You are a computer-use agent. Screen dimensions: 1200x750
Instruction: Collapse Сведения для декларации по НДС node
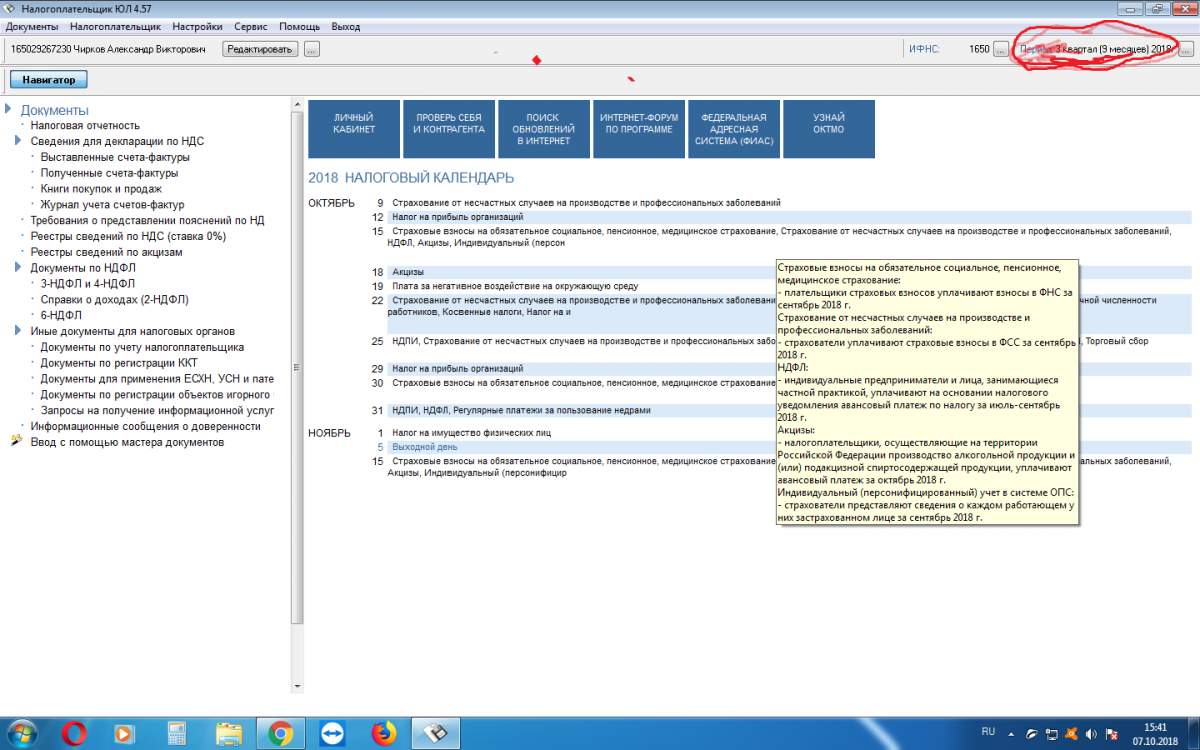19,141
